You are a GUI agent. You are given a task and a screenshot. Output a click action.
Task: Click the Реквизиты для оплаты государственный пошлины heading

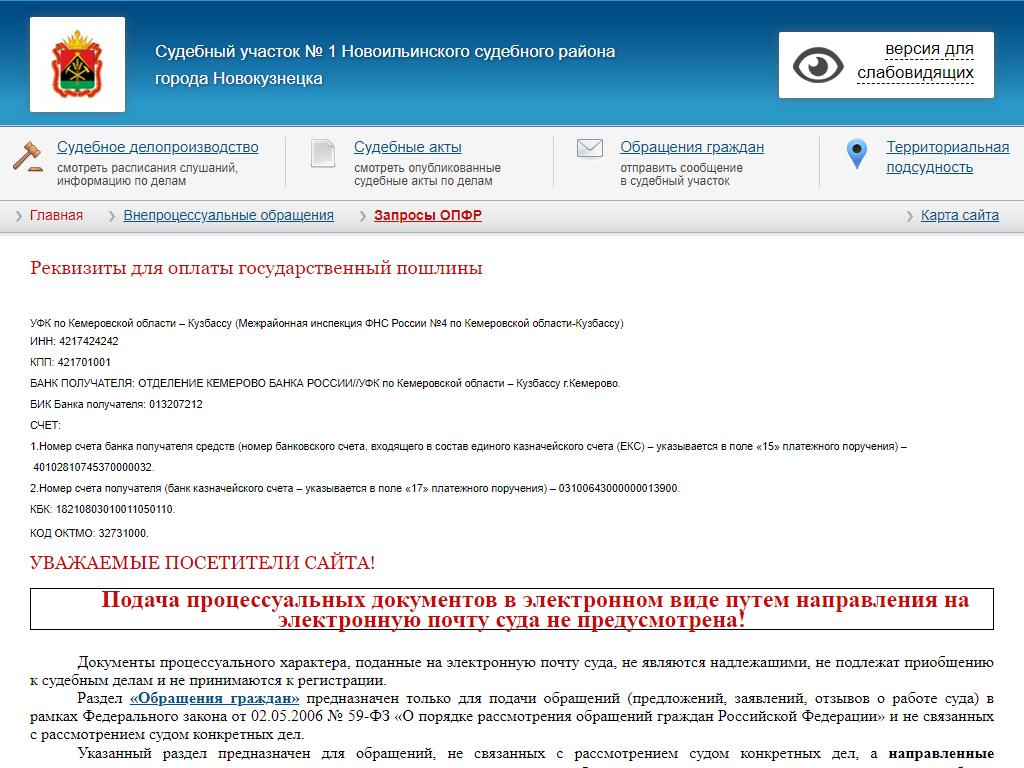[256, 268]
